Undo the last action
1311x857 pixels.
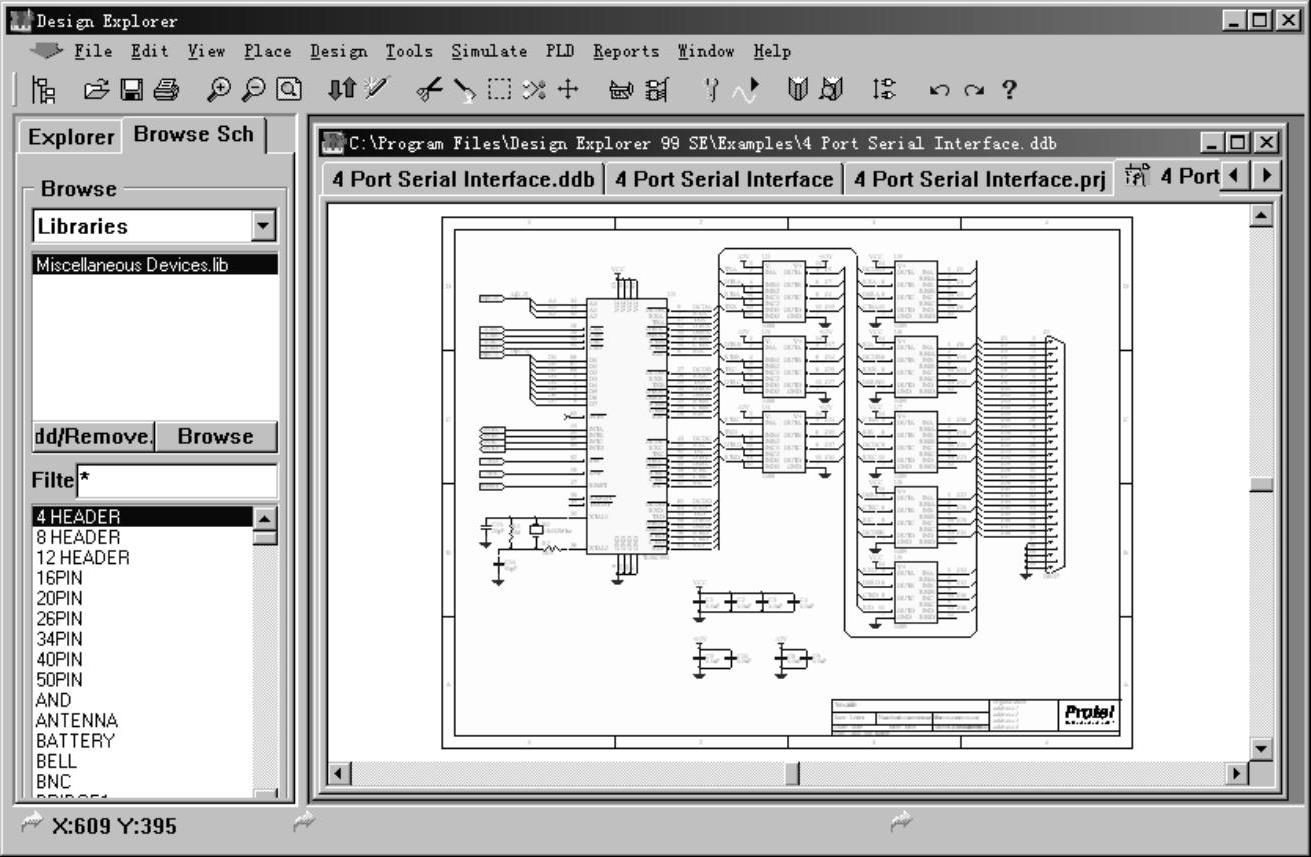pos(938,91)
